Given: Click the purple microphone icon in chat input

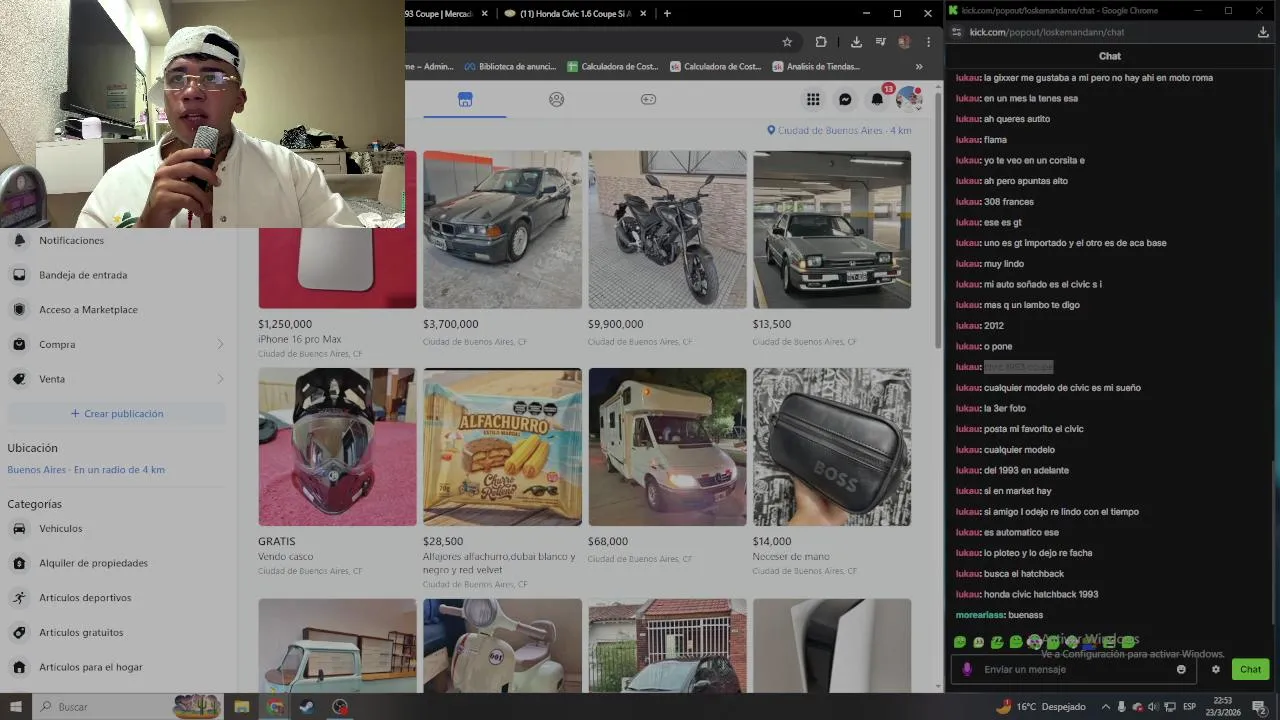Looking at the screenshot, I should pos(967,669).
